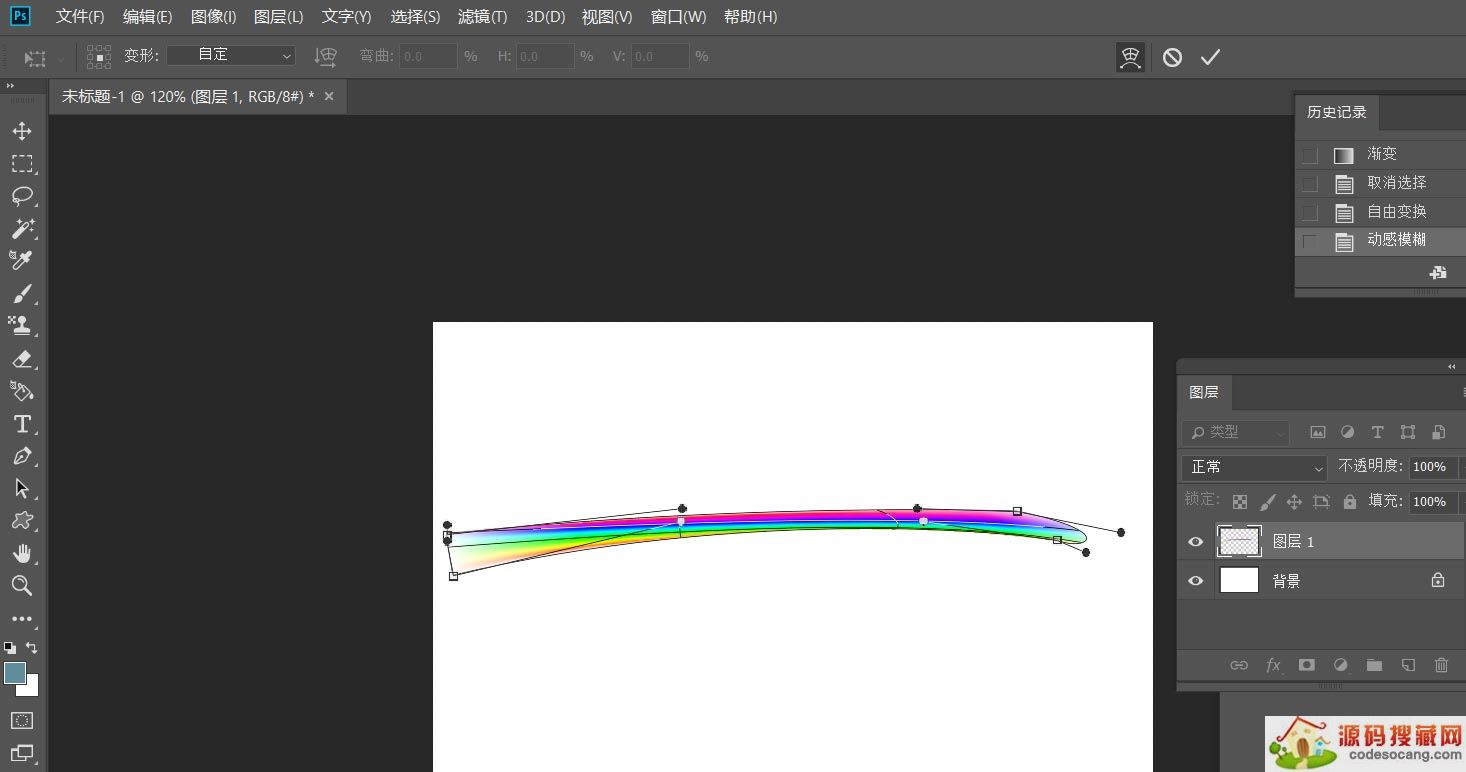Open the 窗口(W) menu
Image resolution: width=1466 pixels, height=772 pixels.
pos(678,17)
